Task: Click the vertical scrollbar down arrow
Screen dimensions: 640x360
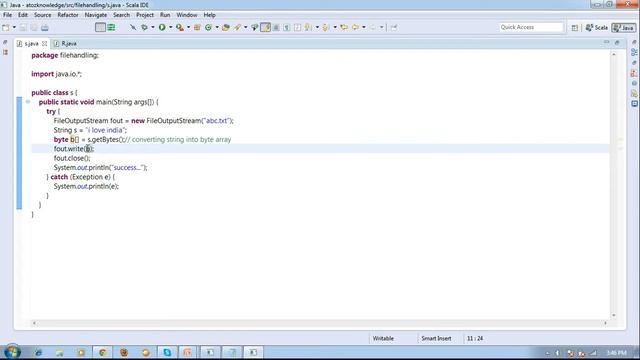Action: [613, 315]
